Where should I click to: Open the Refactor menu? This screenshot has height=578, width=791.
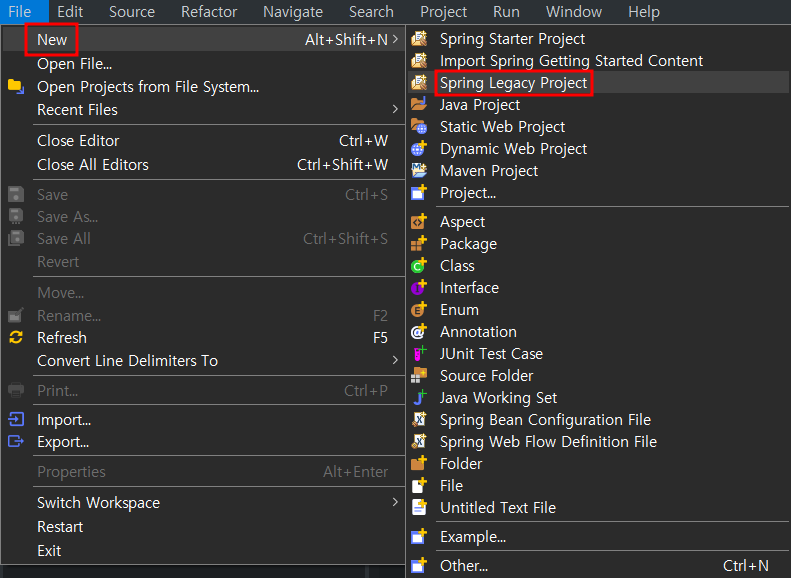[209, 12]
